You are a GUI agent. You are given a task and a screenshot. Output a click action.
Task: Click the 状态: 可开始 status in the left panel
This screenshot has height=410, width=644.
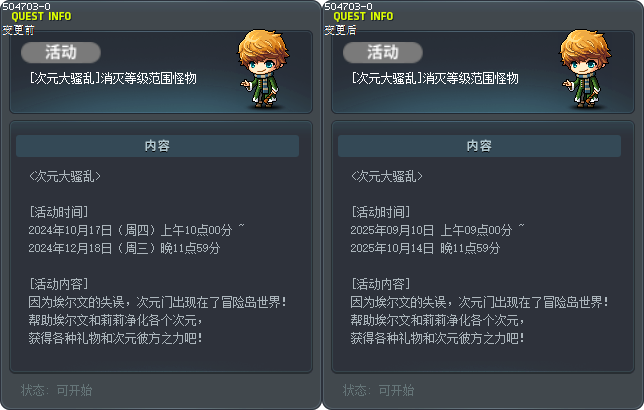57,390
